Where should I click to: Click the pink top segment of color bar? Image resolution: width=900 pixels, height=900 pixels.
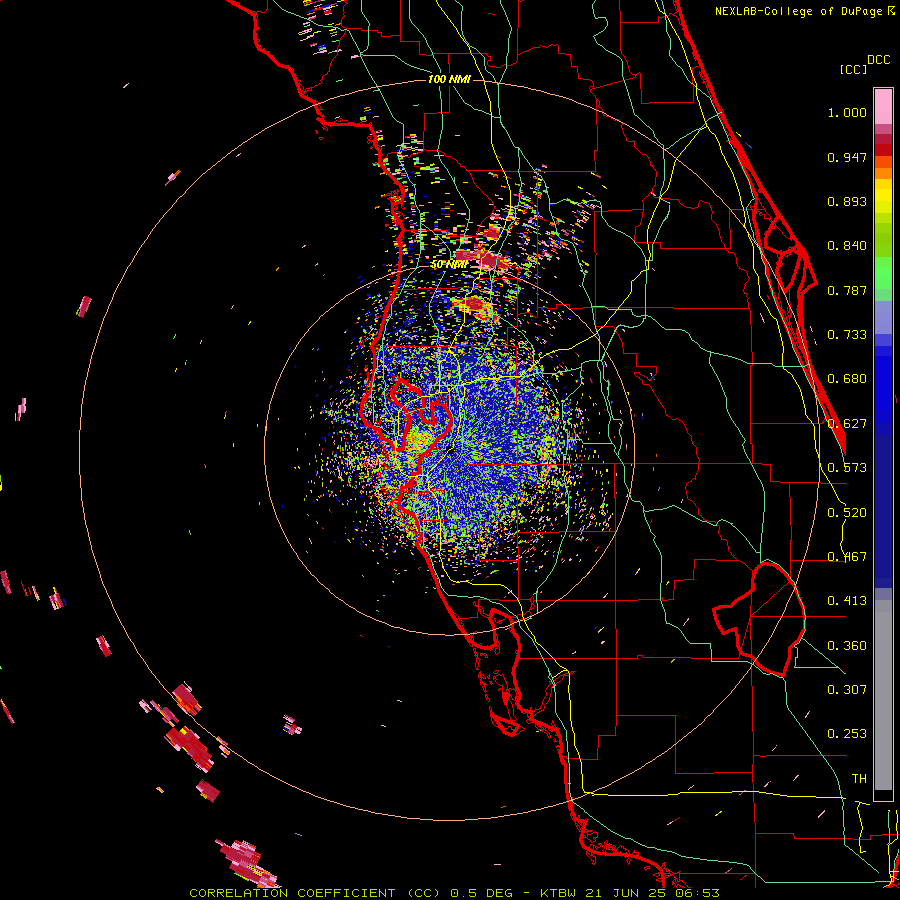(883, 106)
